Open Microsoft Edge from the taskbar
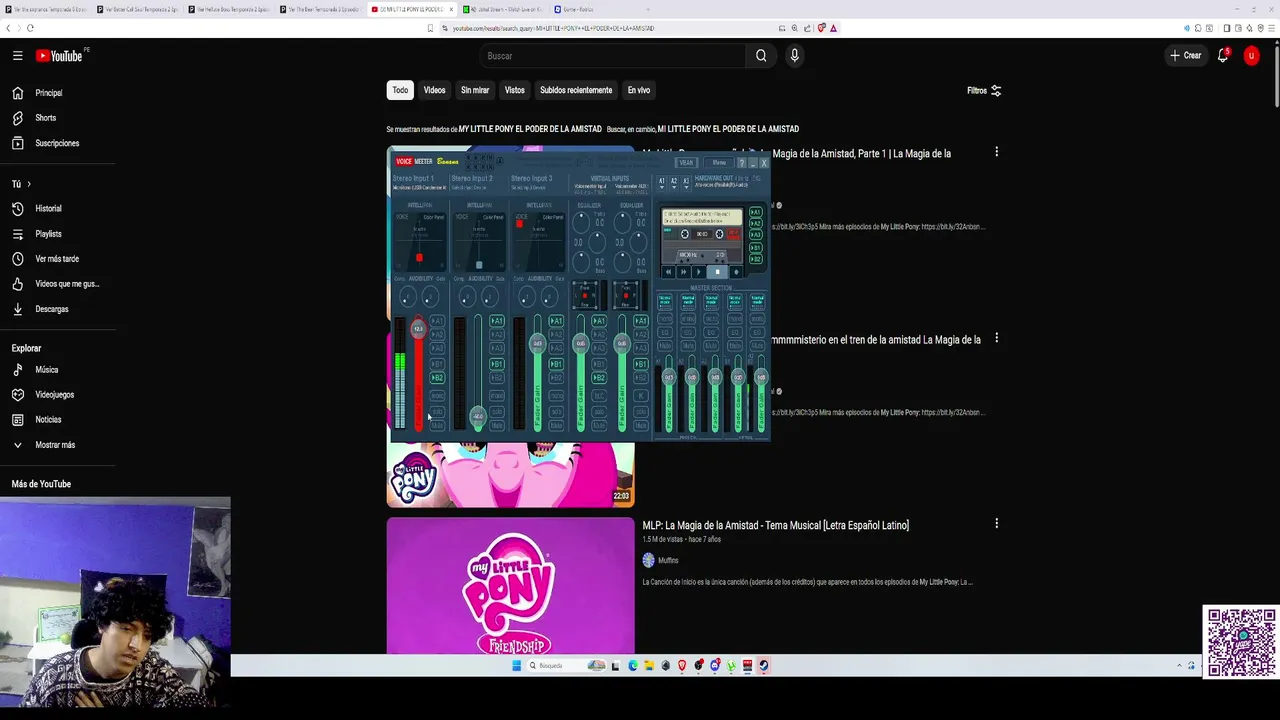1280x720 pixels. pyautogui.click(x=633, y=666)
